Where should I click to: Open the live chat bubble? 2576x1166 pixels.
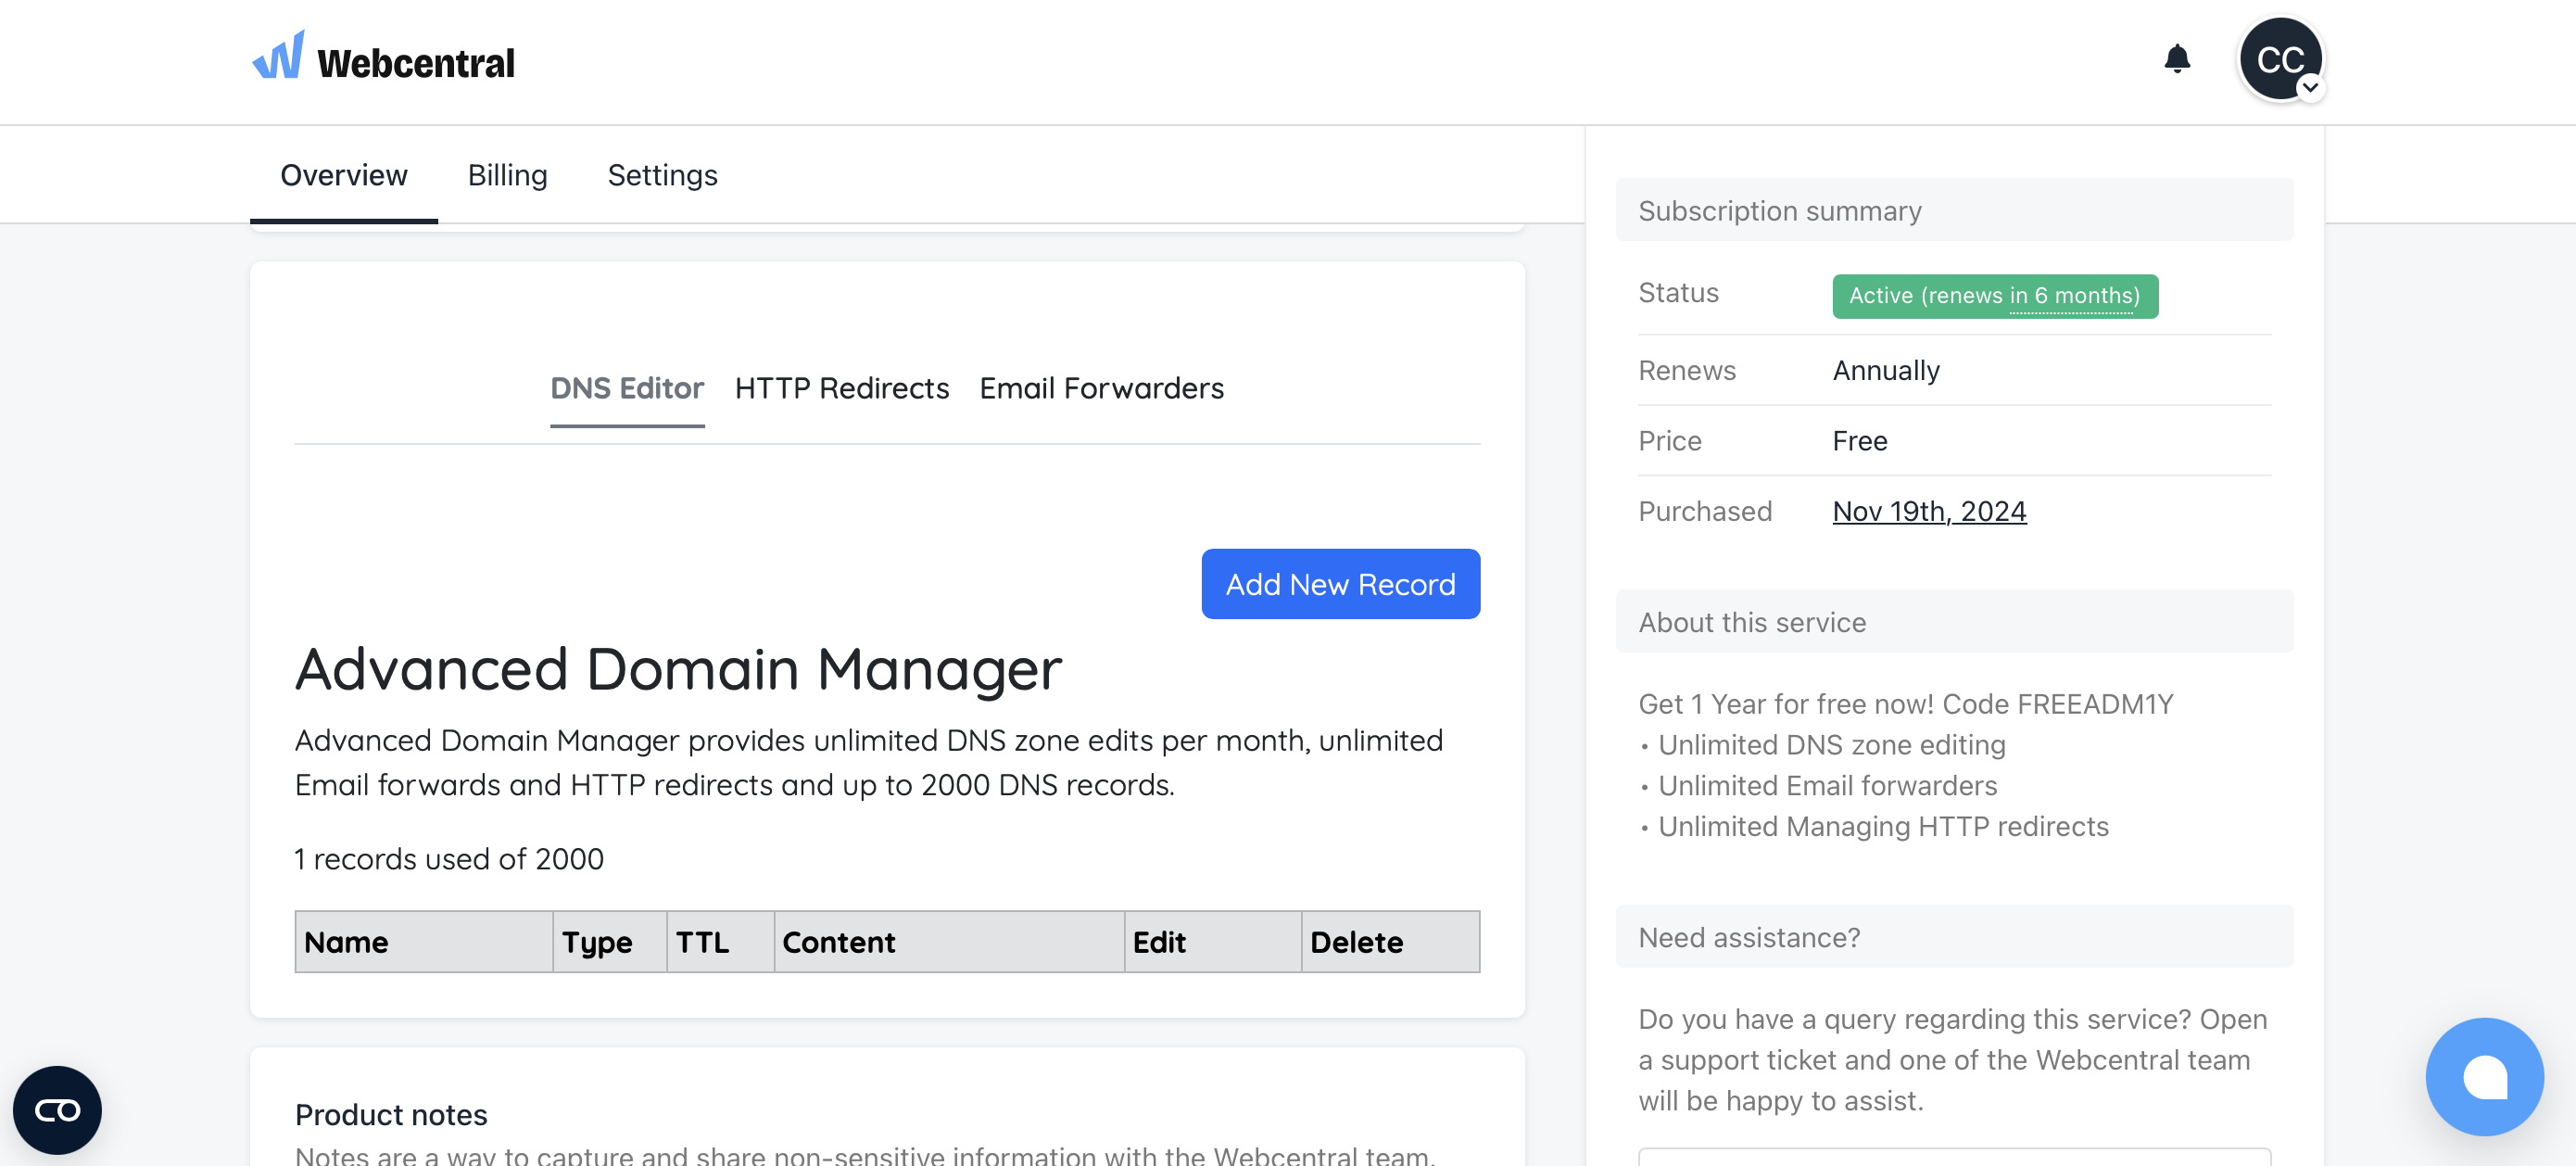point(2483,1076)
